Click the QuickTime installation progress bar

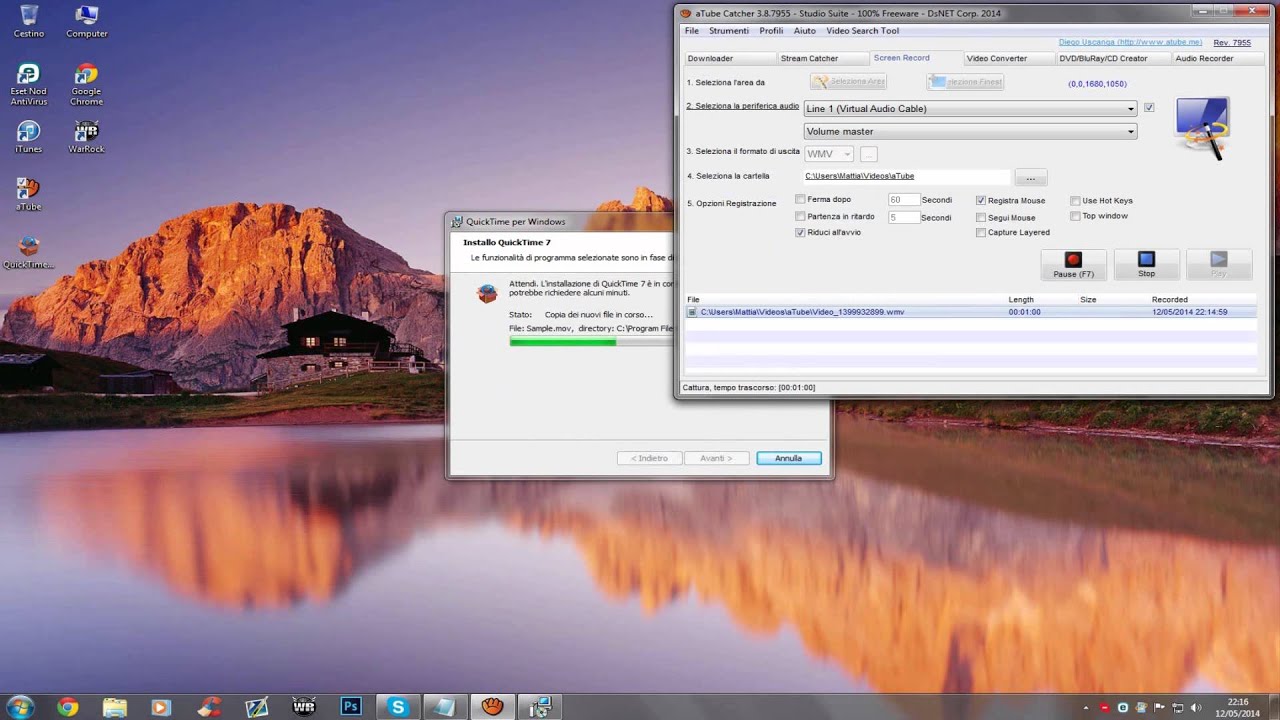coord(591,341)
